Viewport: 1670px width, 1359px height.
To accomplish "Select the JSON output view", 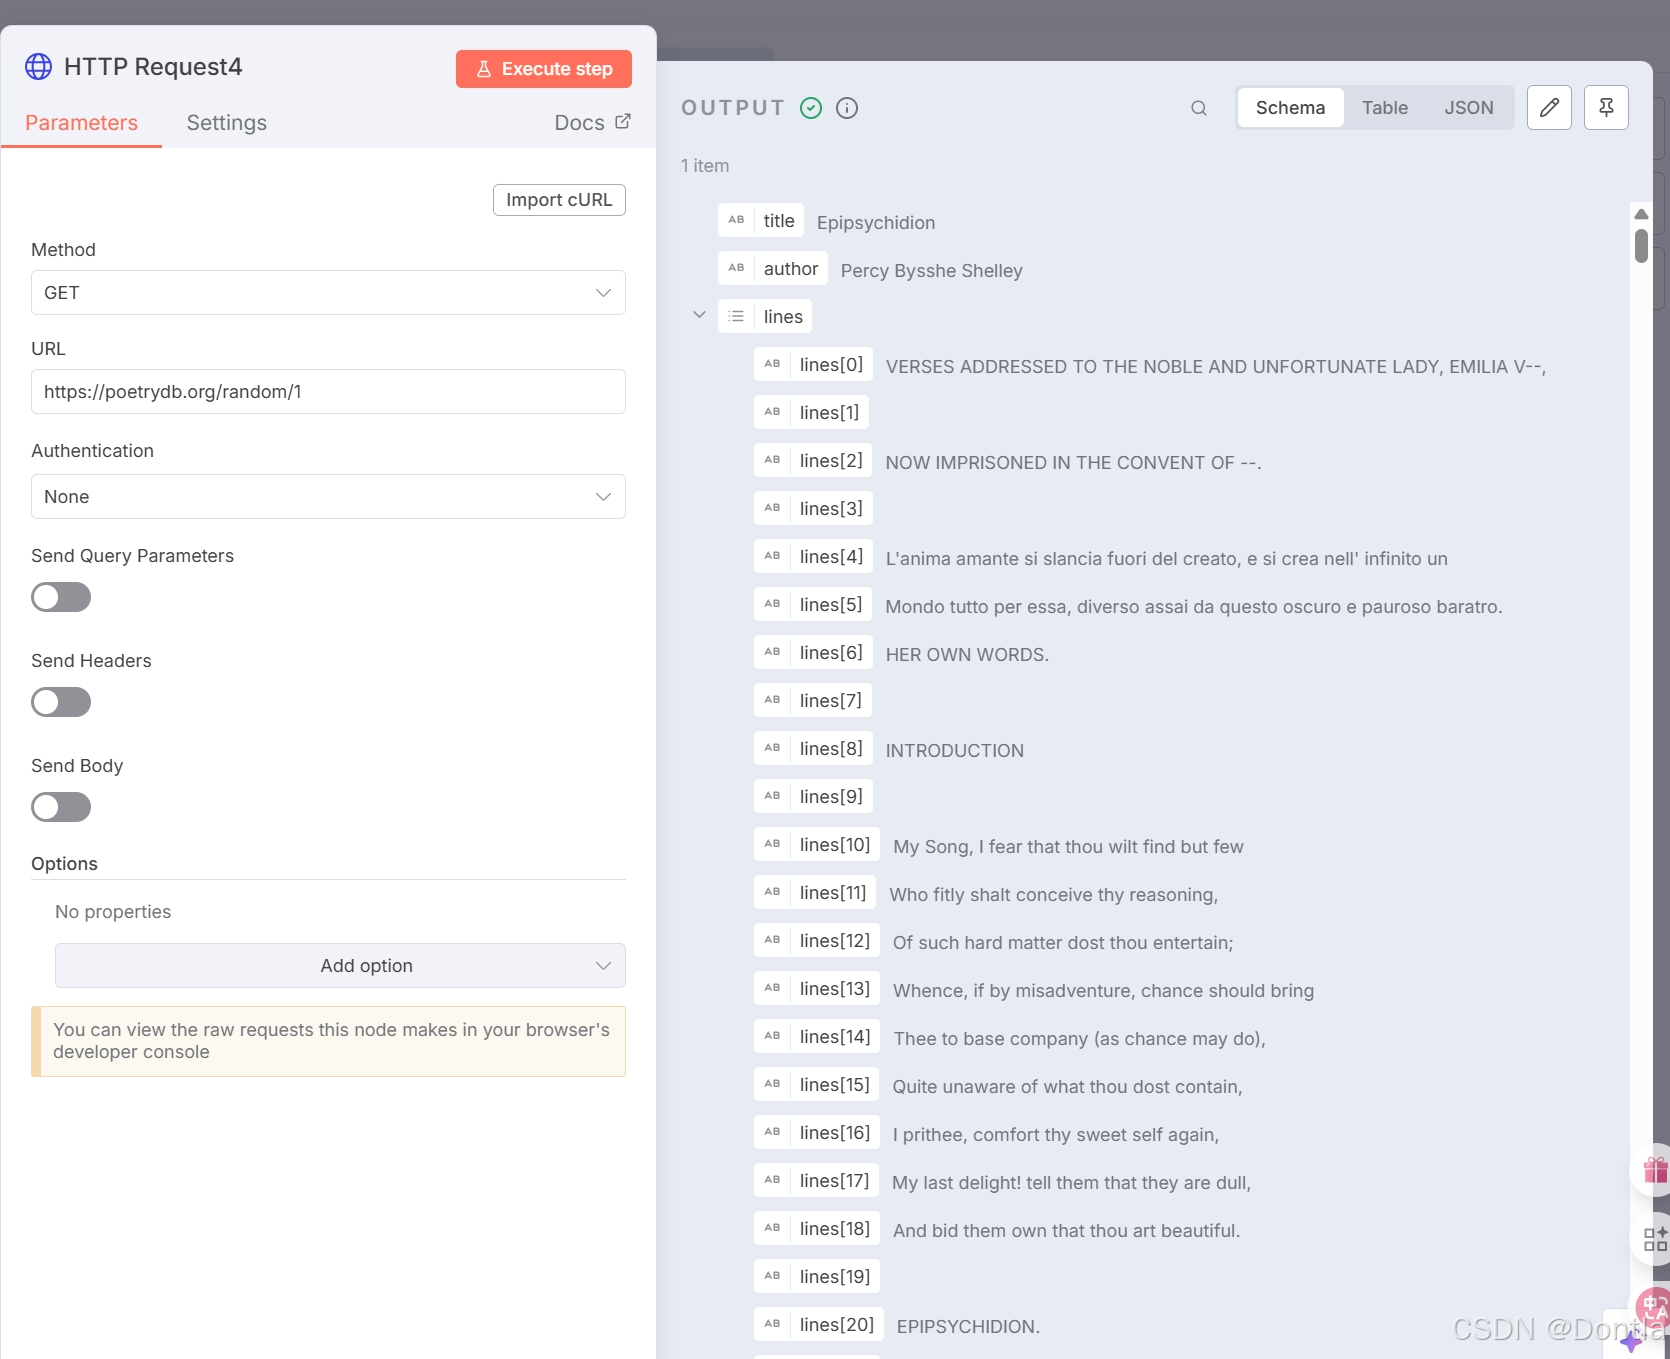I will tap(1468, 108).
